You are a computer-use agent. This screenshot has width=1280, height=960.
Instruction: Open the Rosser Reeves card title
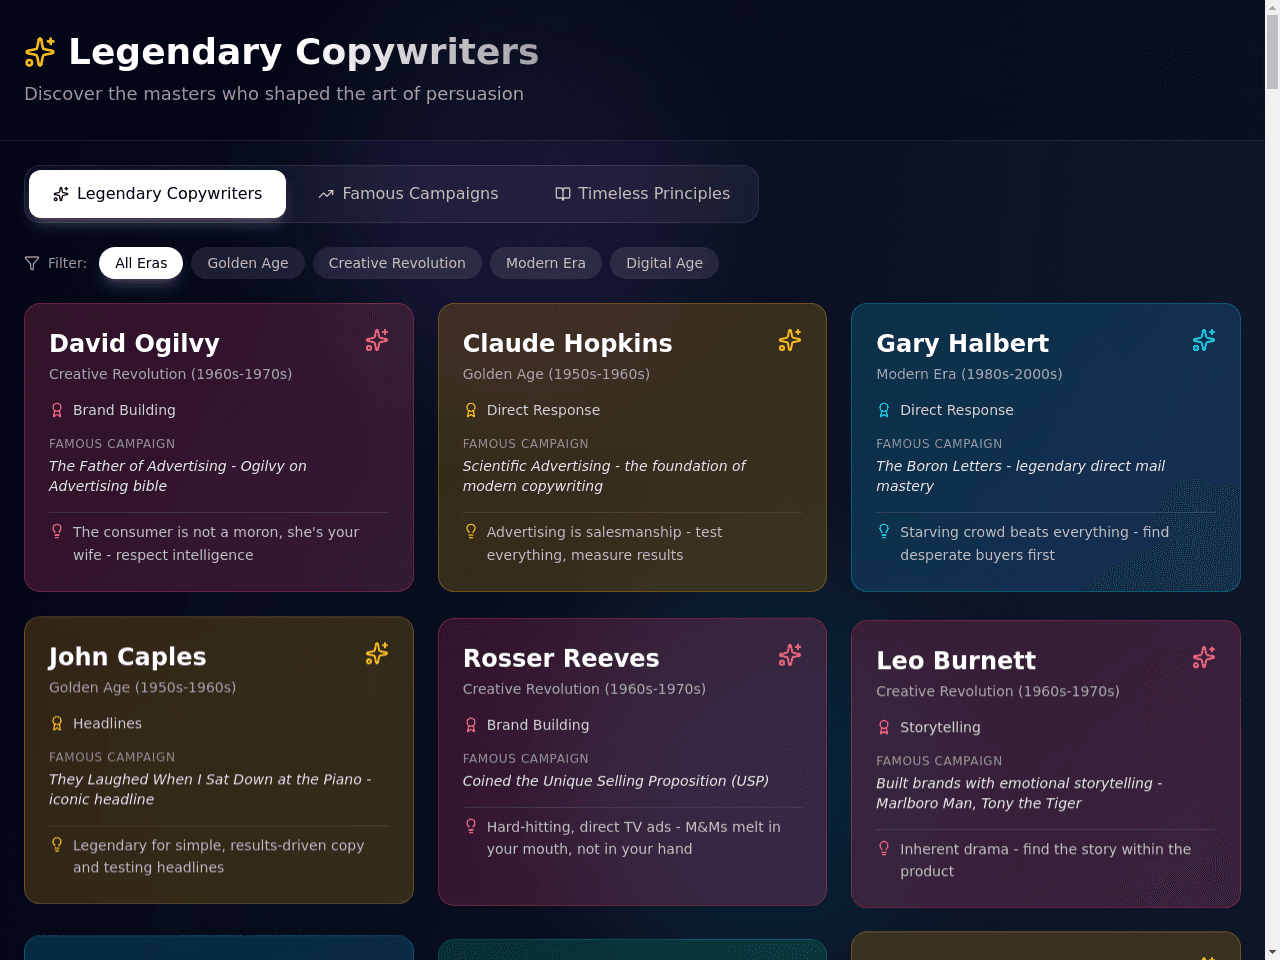[561, 658]
